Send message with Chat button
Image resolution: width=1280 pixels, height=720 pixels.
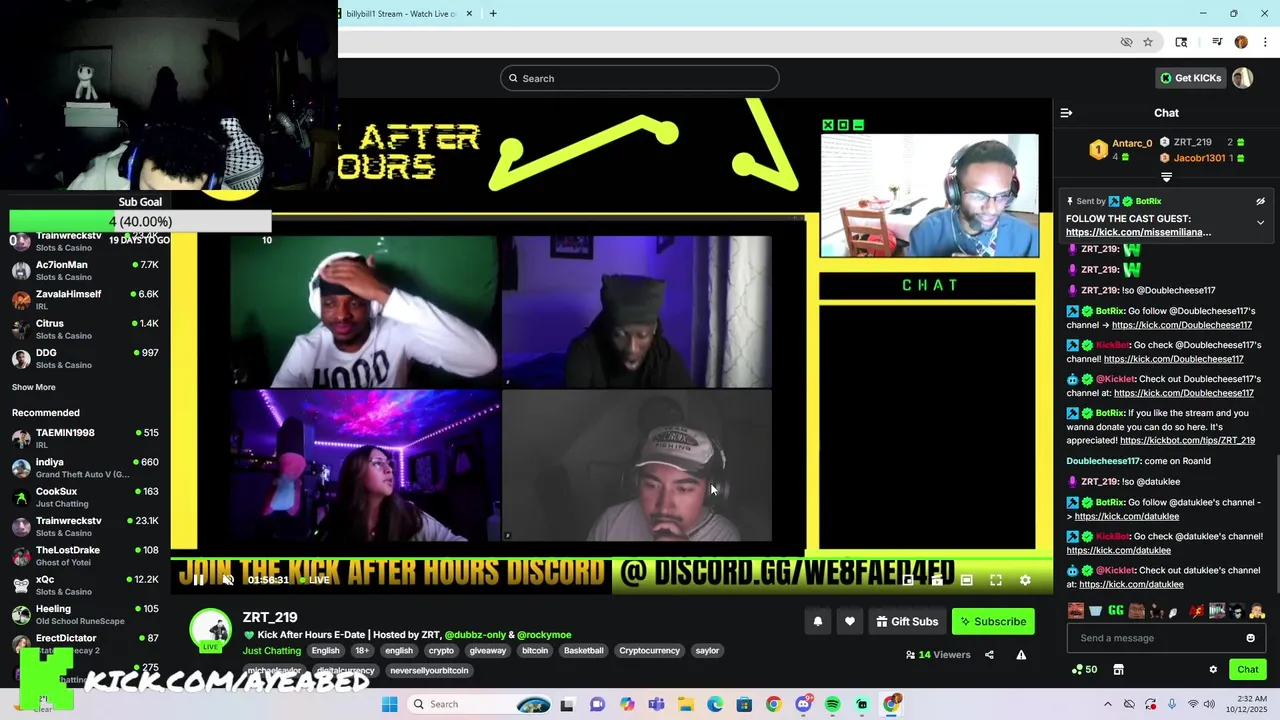click(1248, 670)
